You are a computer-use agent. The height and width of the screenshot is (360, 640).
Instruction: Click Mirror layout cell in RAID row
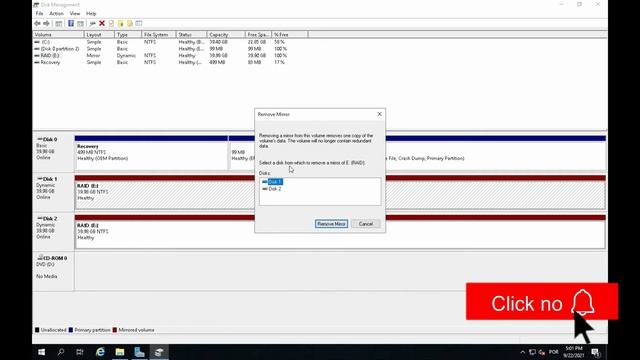(x=93, y=56)
